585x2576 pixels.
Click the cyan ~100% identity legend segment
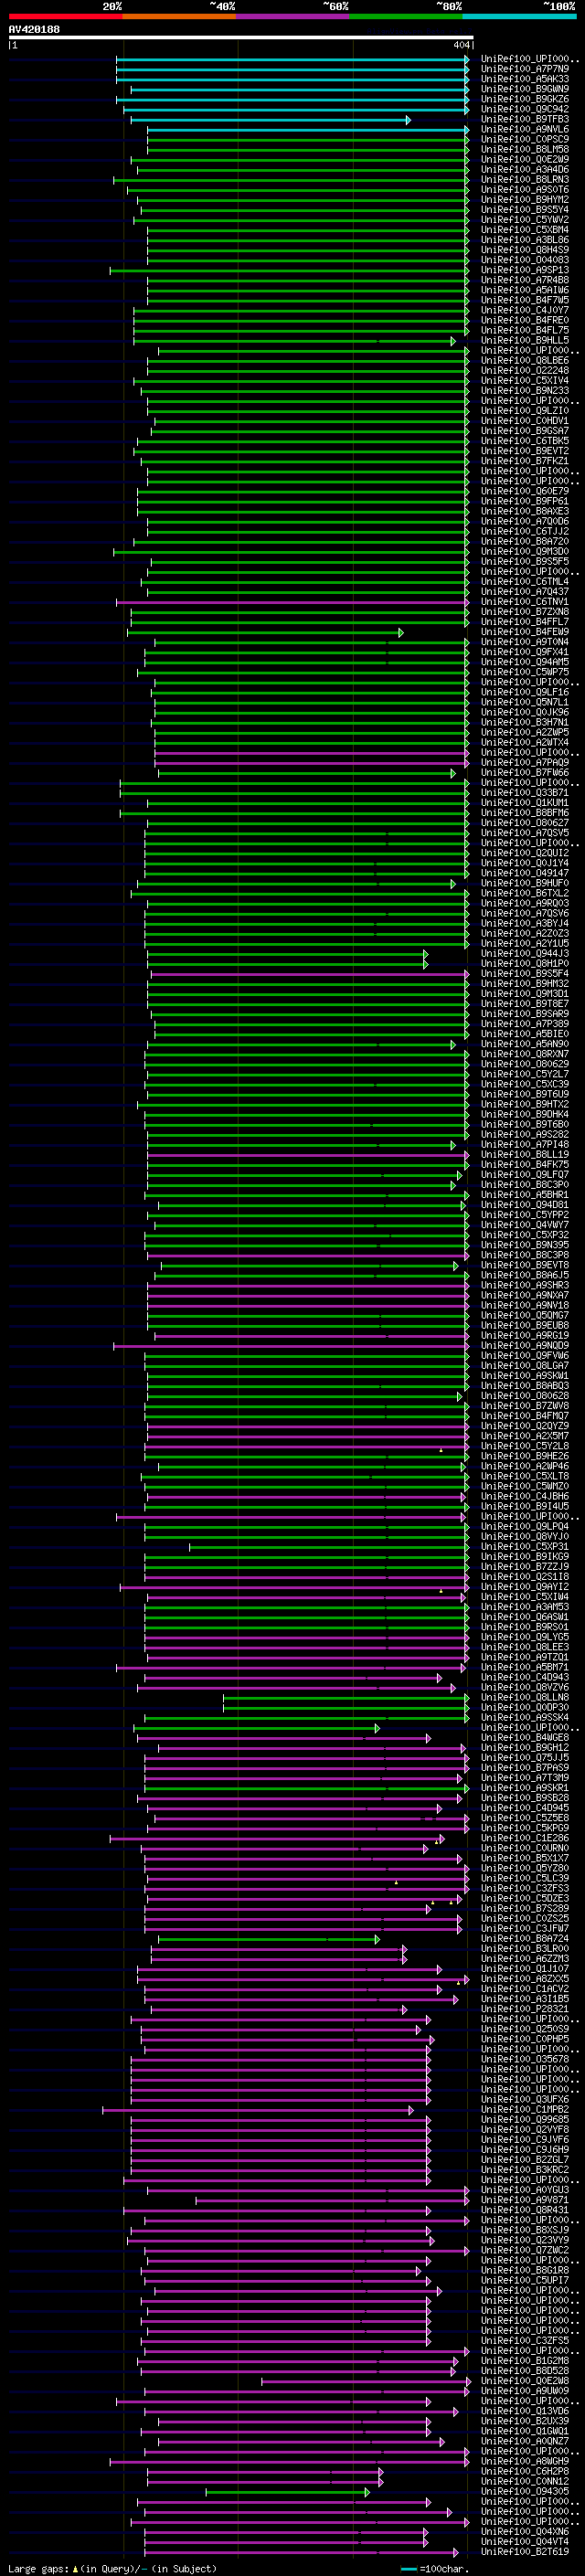click(520, 16)
